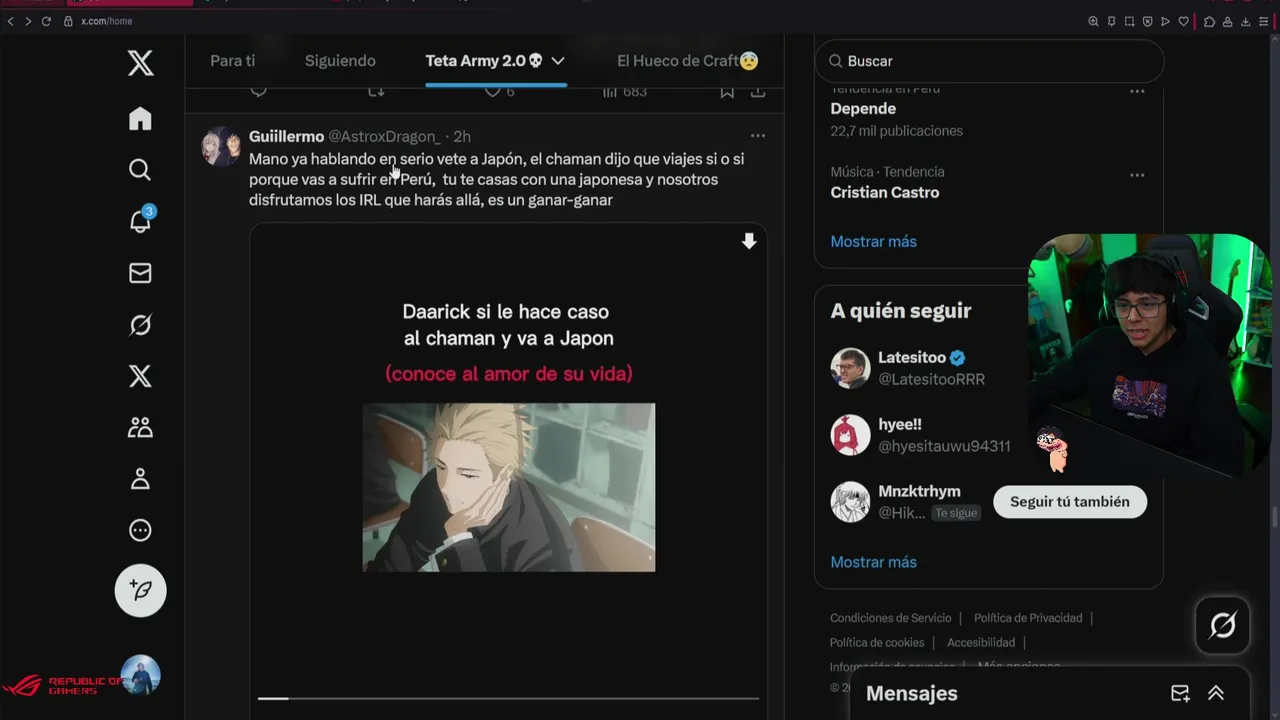The width and height of the screenshot is (1280, 720).
Task: Click Mostrar más under A quién seguir
Action: (x=873, y=562)
